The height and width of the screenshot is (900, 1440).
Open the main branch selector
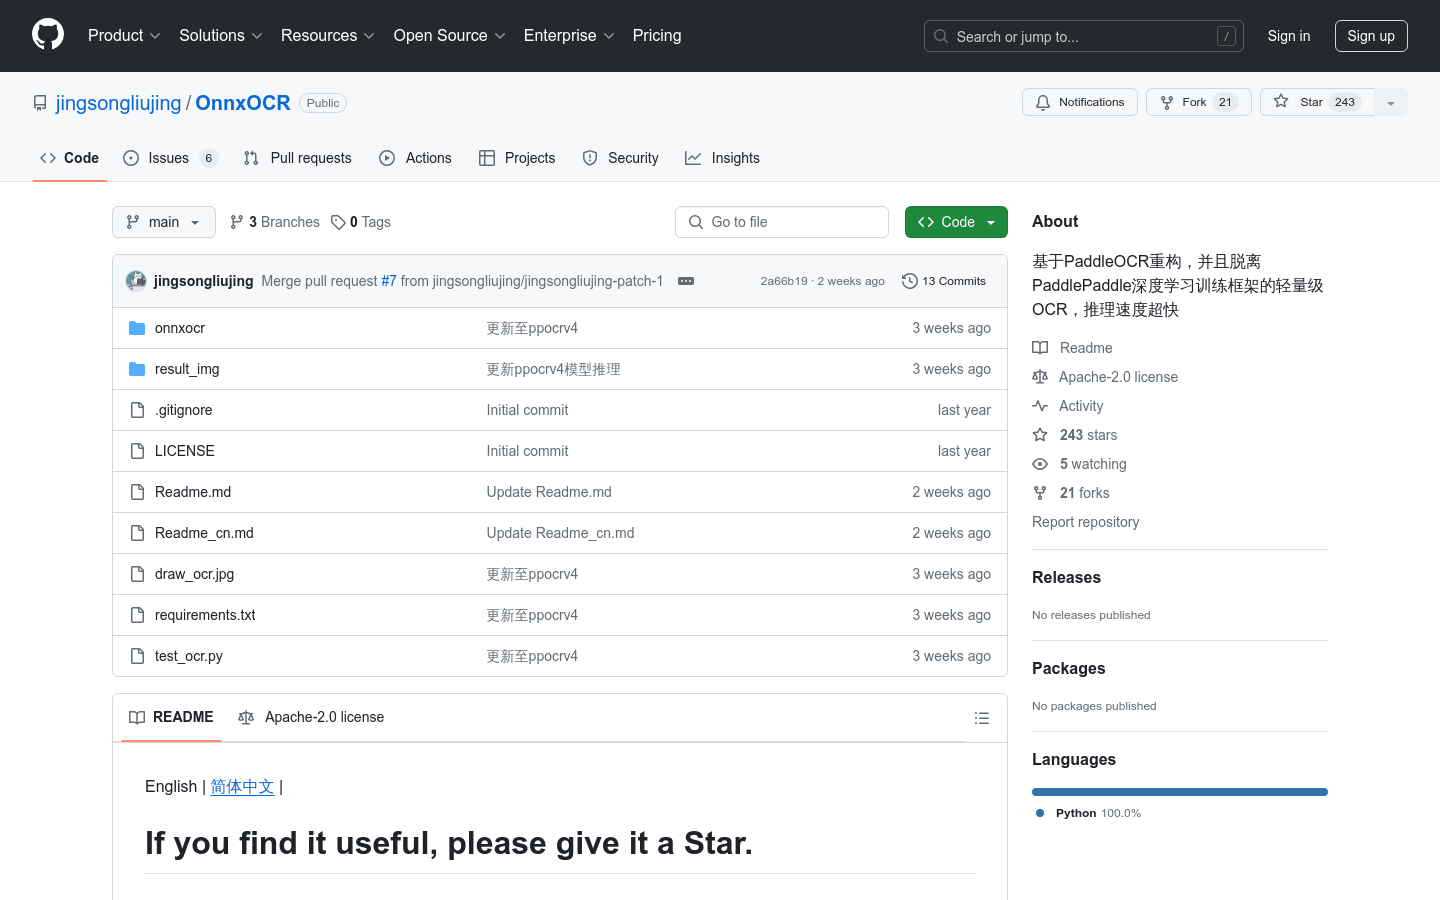(164, 222)
